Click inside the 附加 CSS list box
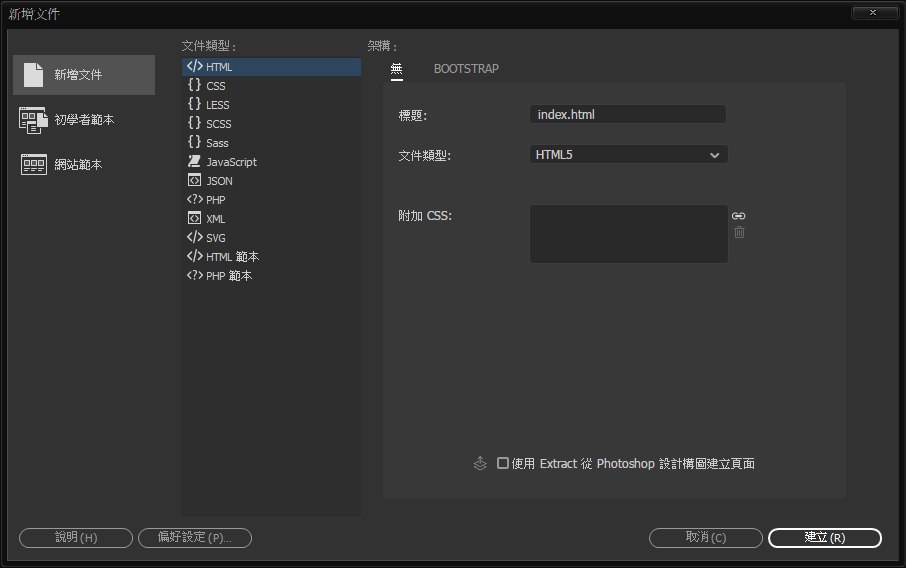Image resolution: width=906 pixels, height=568 pixels. 628,234
